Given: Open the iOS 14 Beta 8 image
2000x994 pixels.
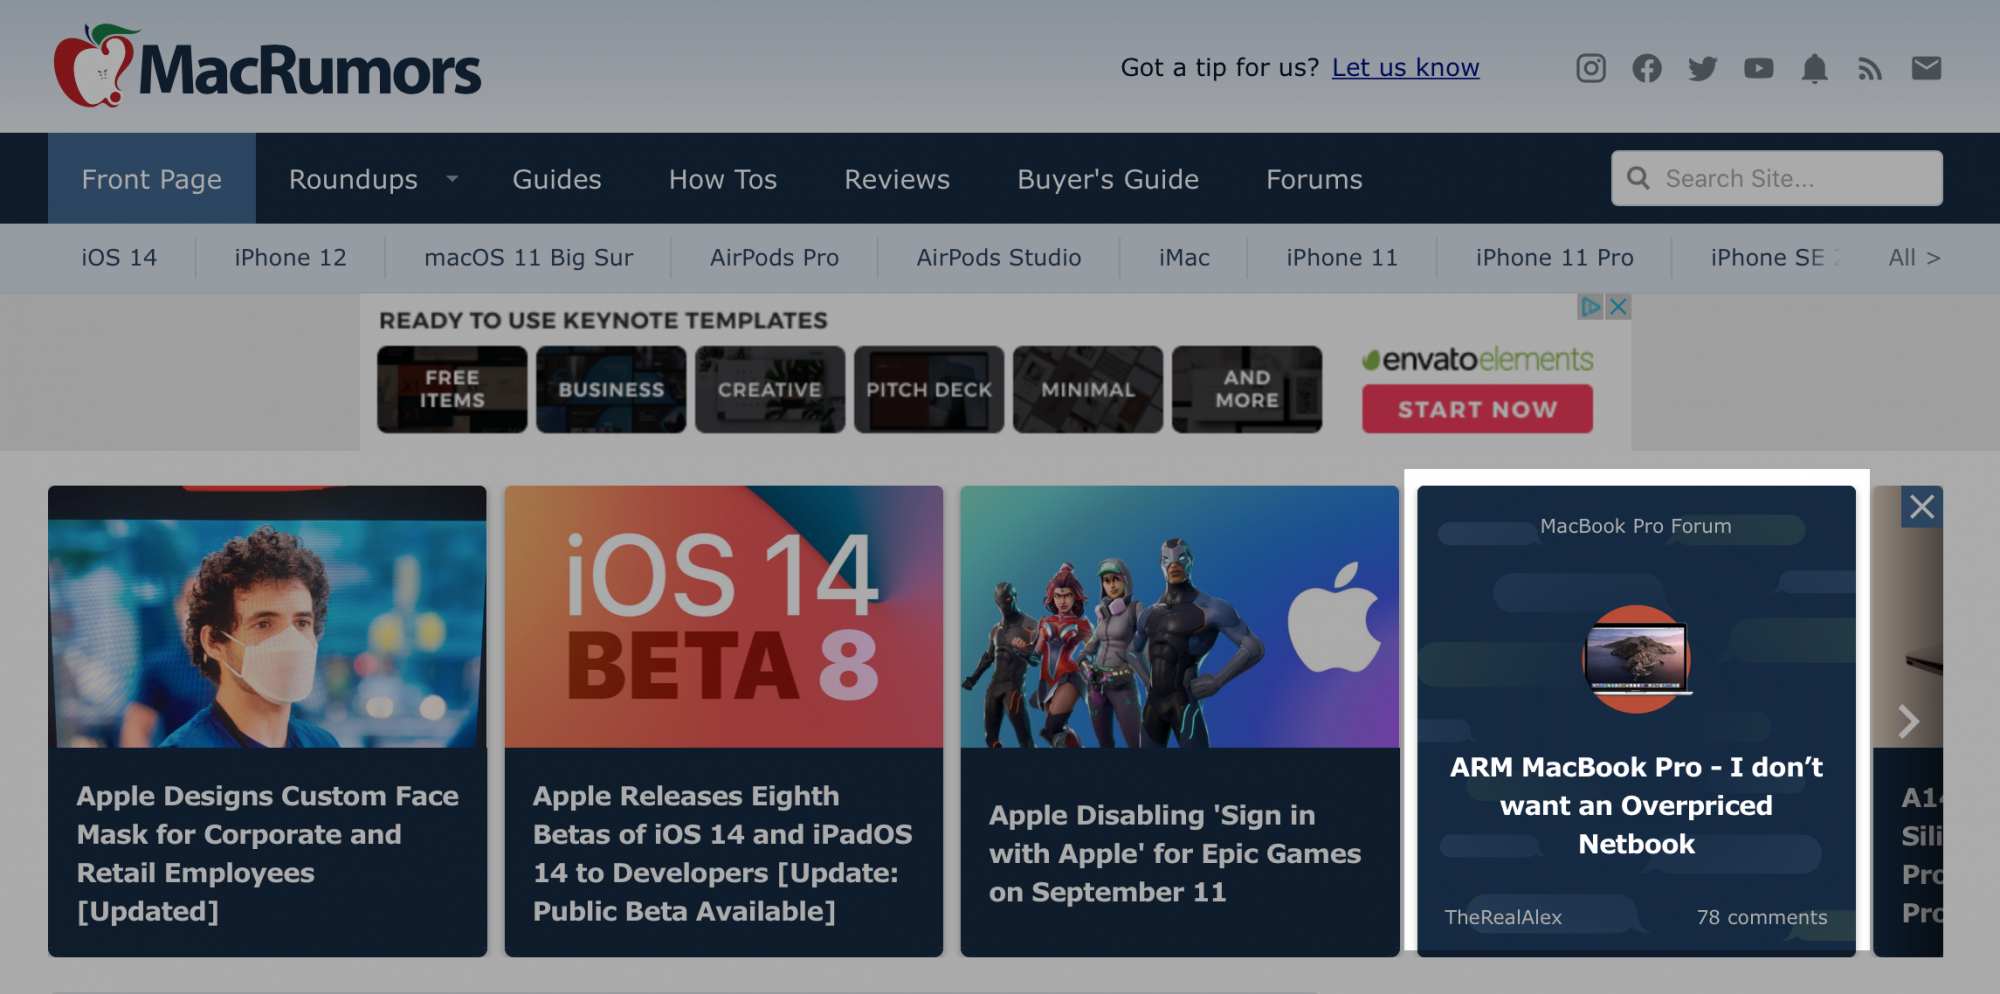Looking at the screenshot, I should 724,617.
